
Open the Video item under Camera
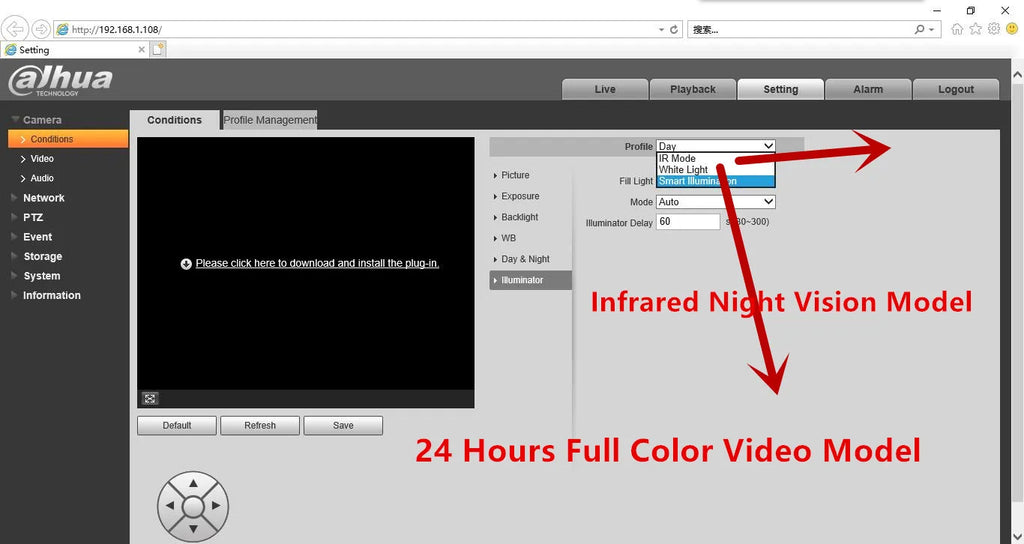pos(42,159)
